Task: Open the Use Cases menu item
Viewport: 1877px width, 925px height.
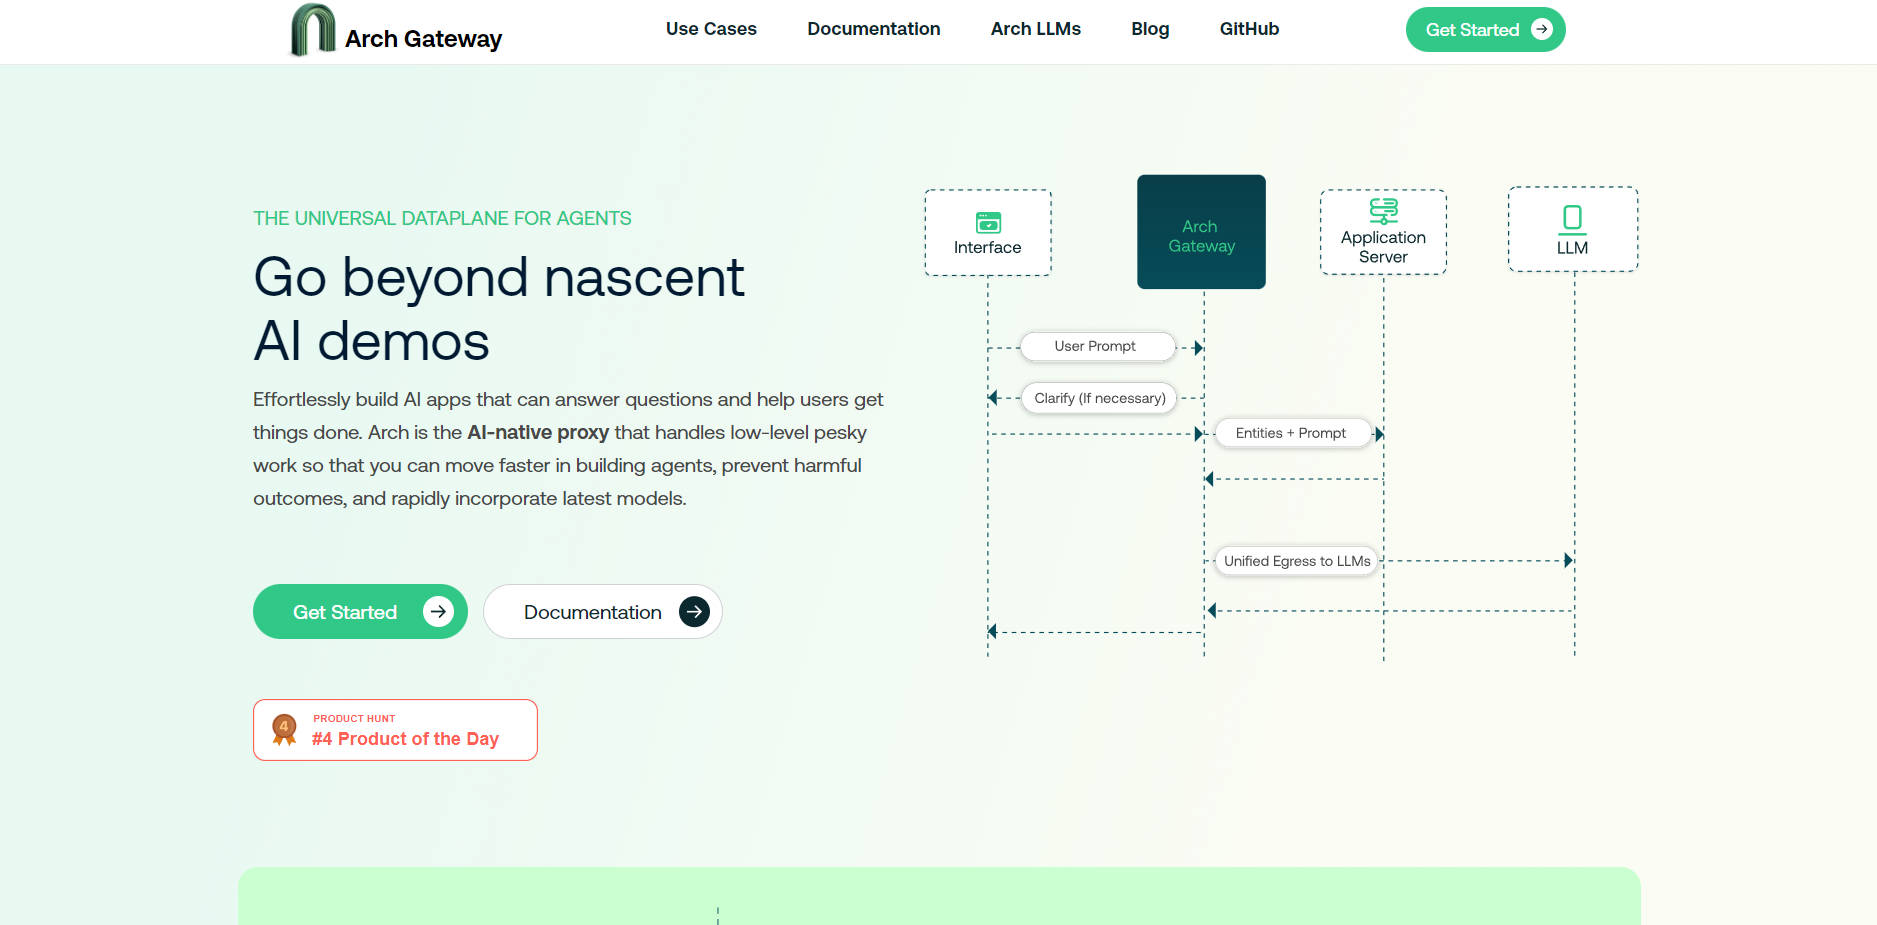Action: (711, 29)
